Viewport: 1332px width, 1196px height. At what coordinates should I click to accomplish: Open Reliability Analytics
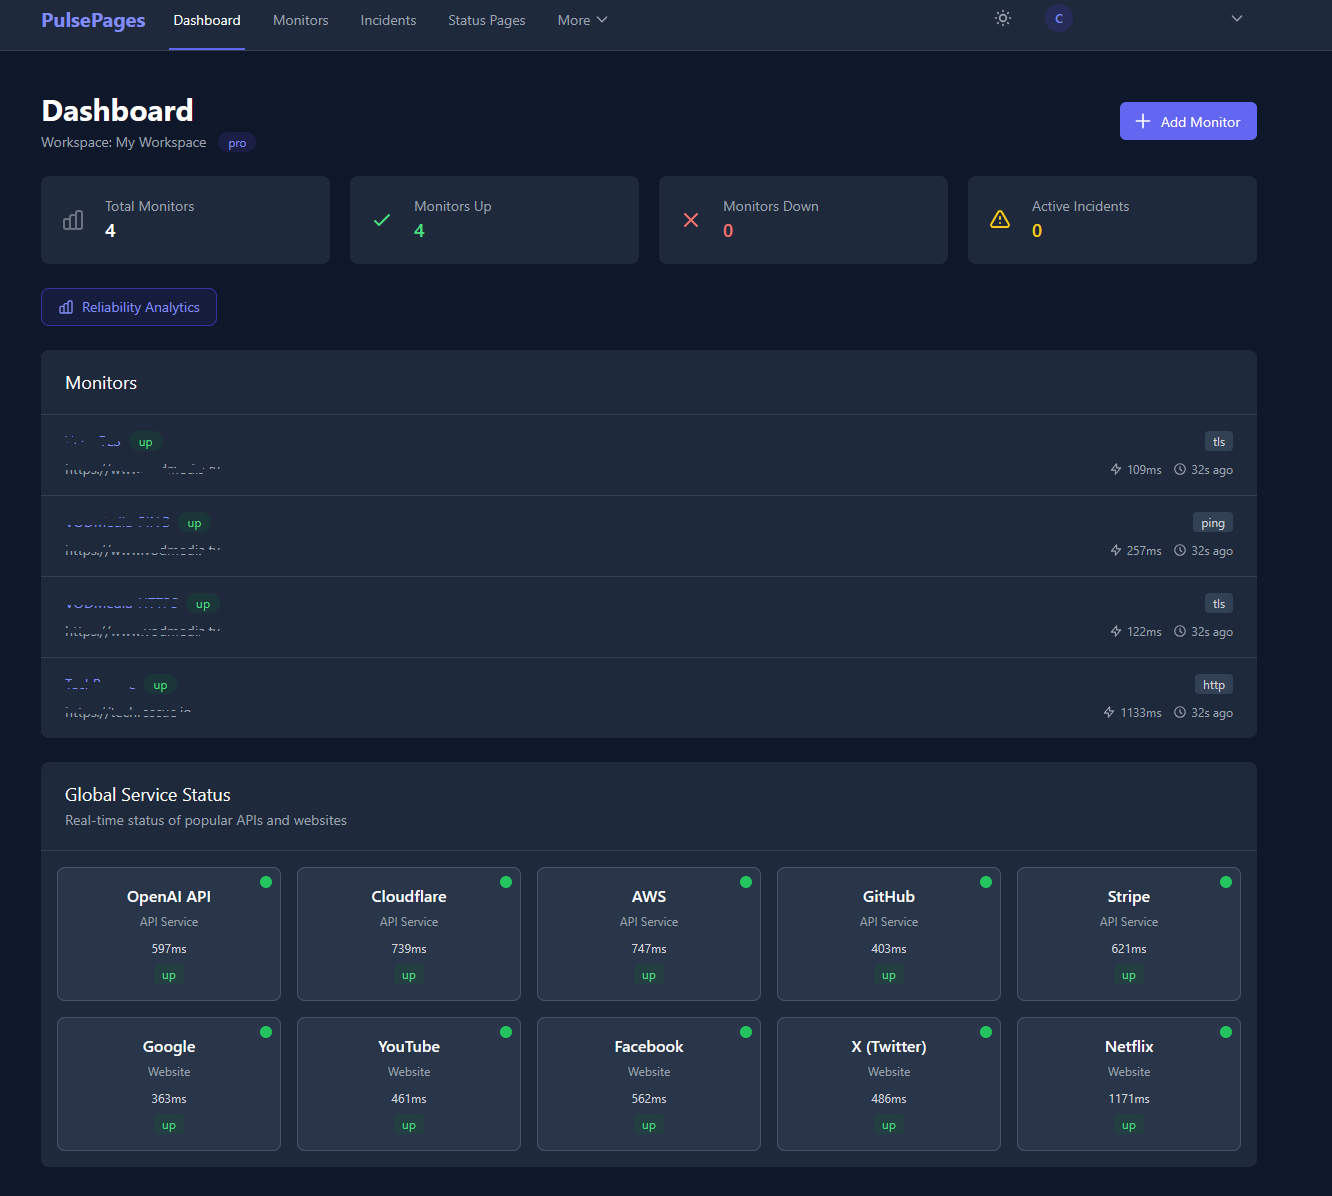[x=129, y=307]
